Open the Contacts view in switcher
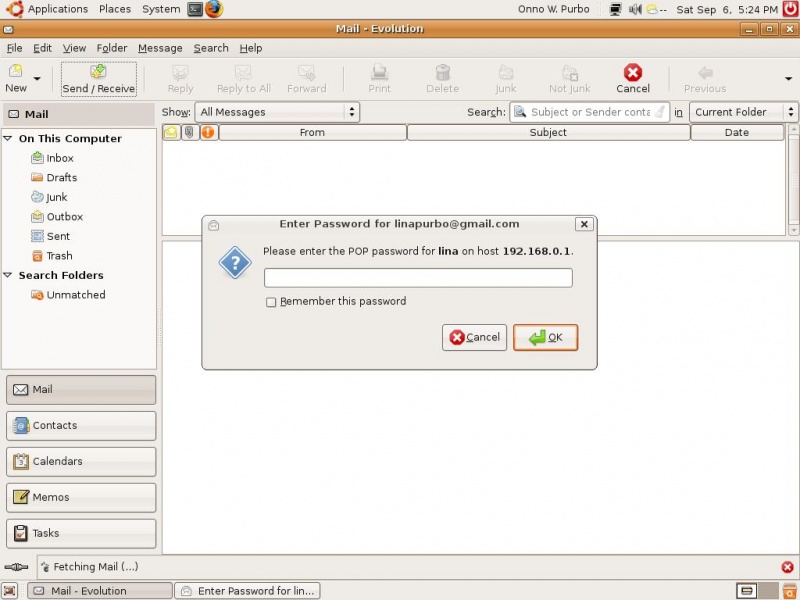This screenshot has height=600, width=800. click(80, 425)
